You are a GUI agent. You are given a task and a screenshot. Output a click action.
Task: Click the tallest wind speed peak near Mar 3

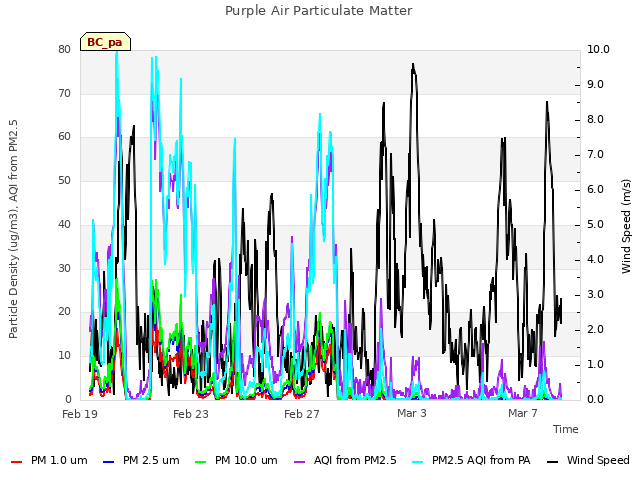tap(413, 64)
